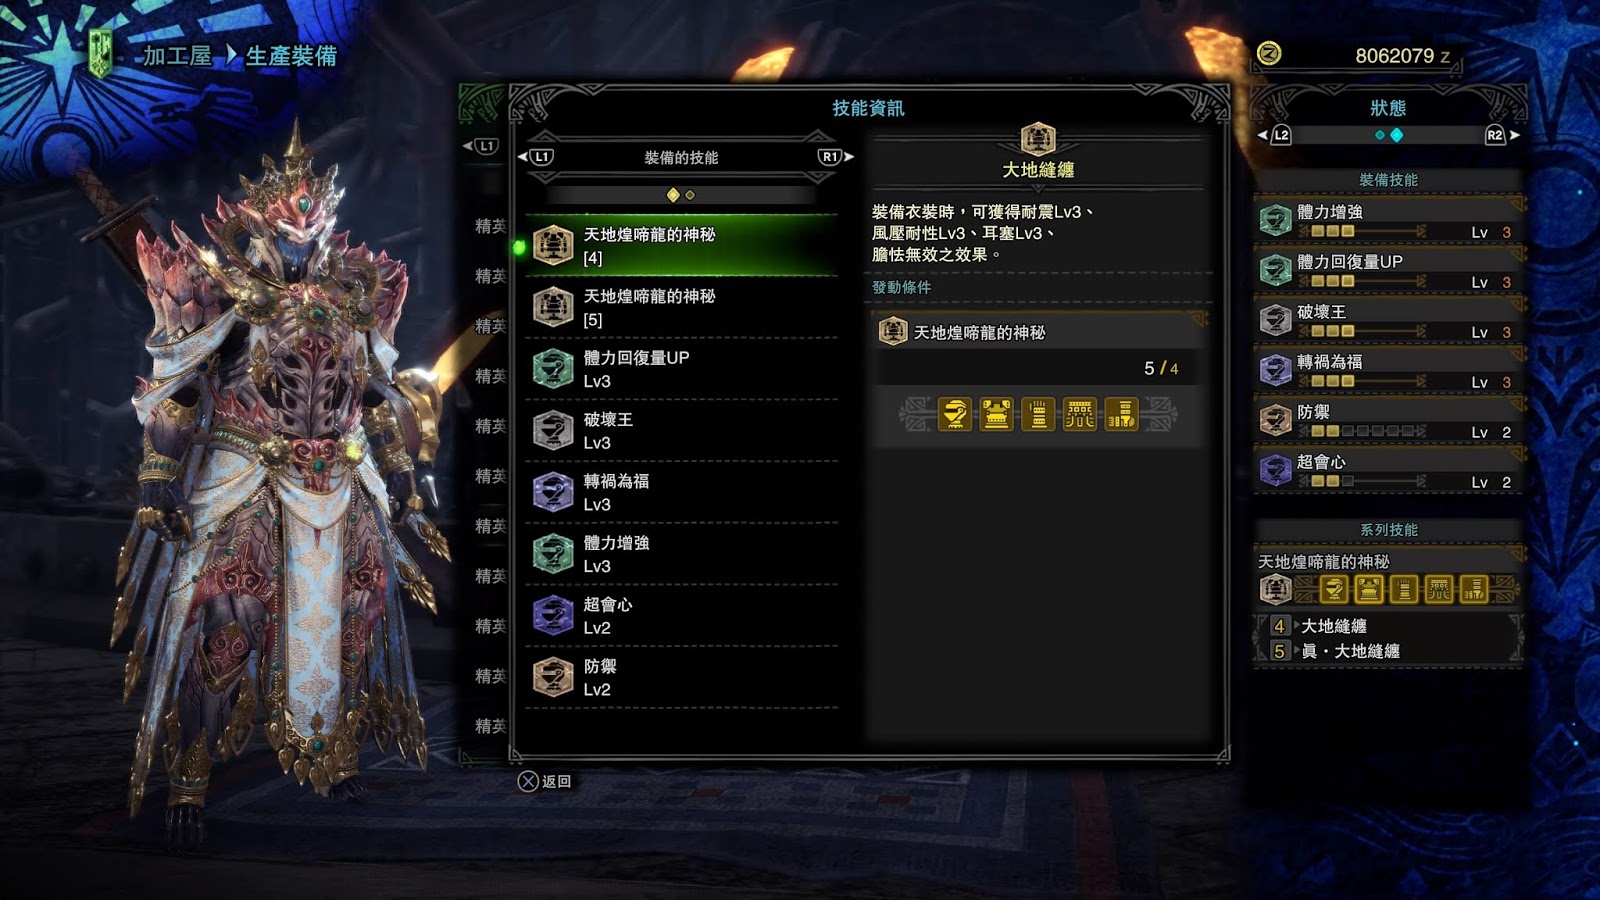The image size is (1600, 900).
Task: Click the helmet armor-piece icon in 發動條件
Action: pyautogui.click(x=955, y=414)
